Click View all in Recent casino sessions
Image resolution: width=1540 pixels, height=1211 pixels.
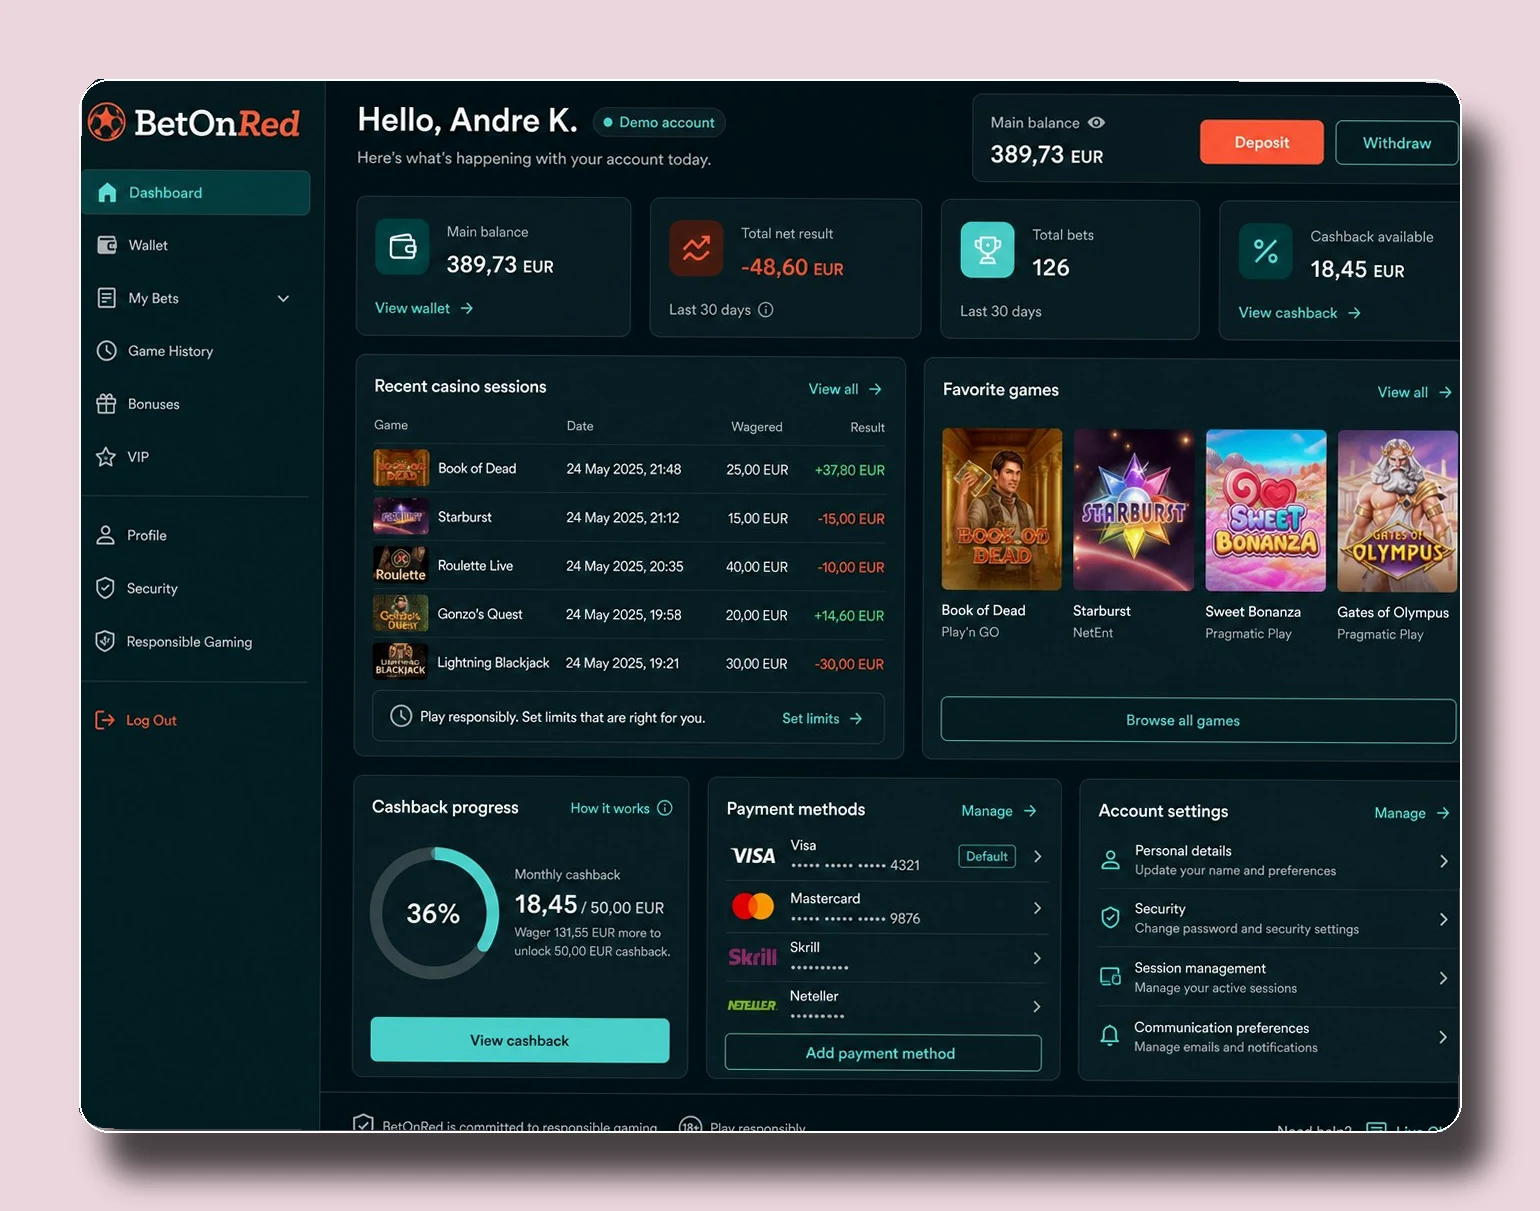click(845, 389)
